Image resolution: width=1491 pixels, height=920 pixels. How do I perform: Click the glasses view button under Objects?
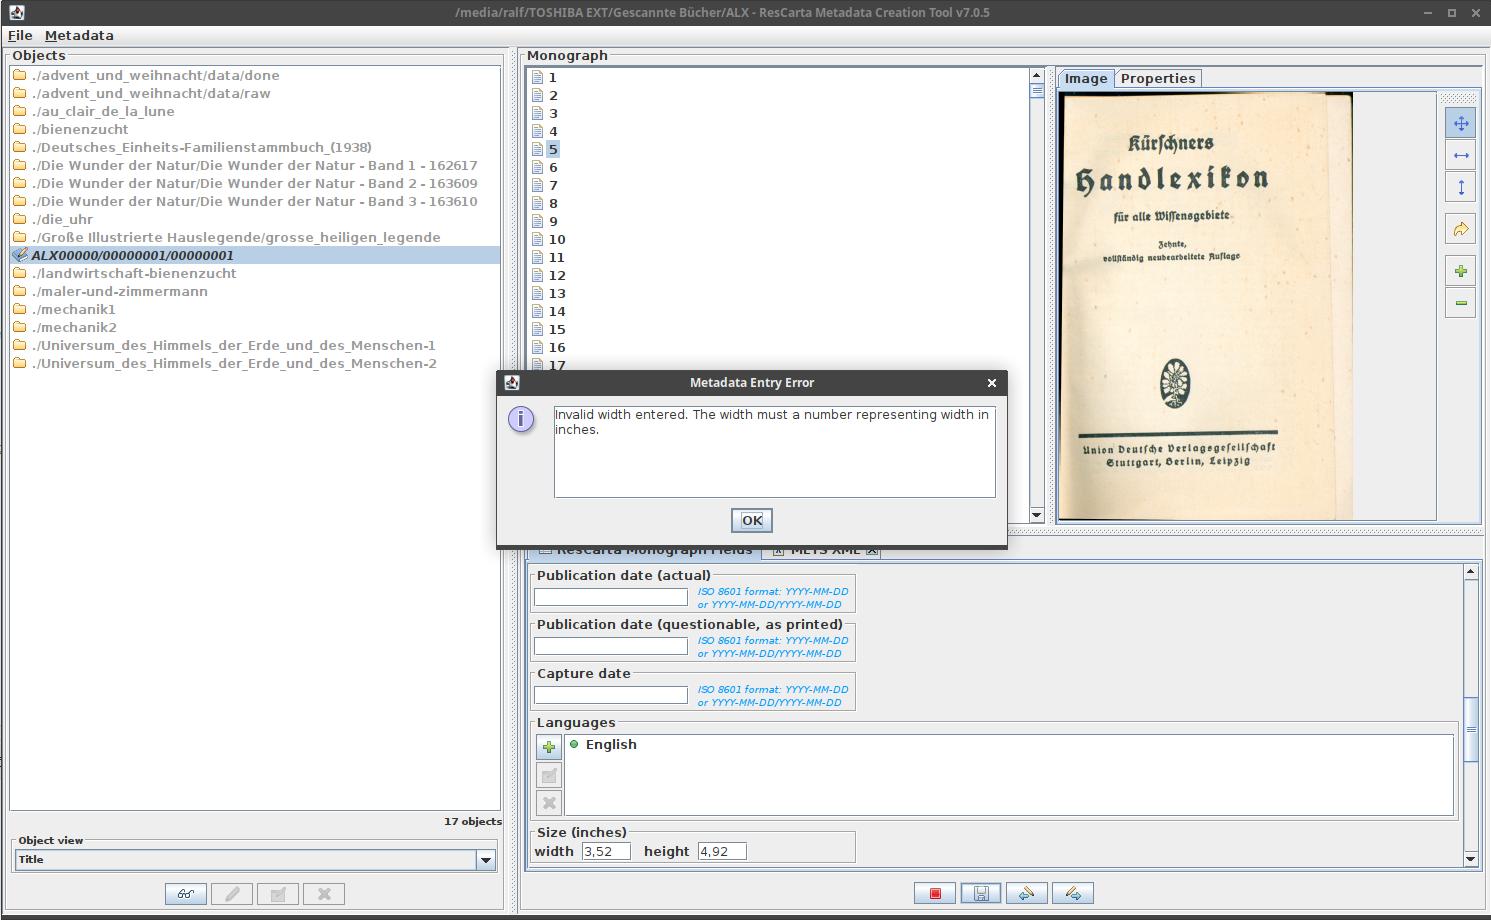[186, 894]
